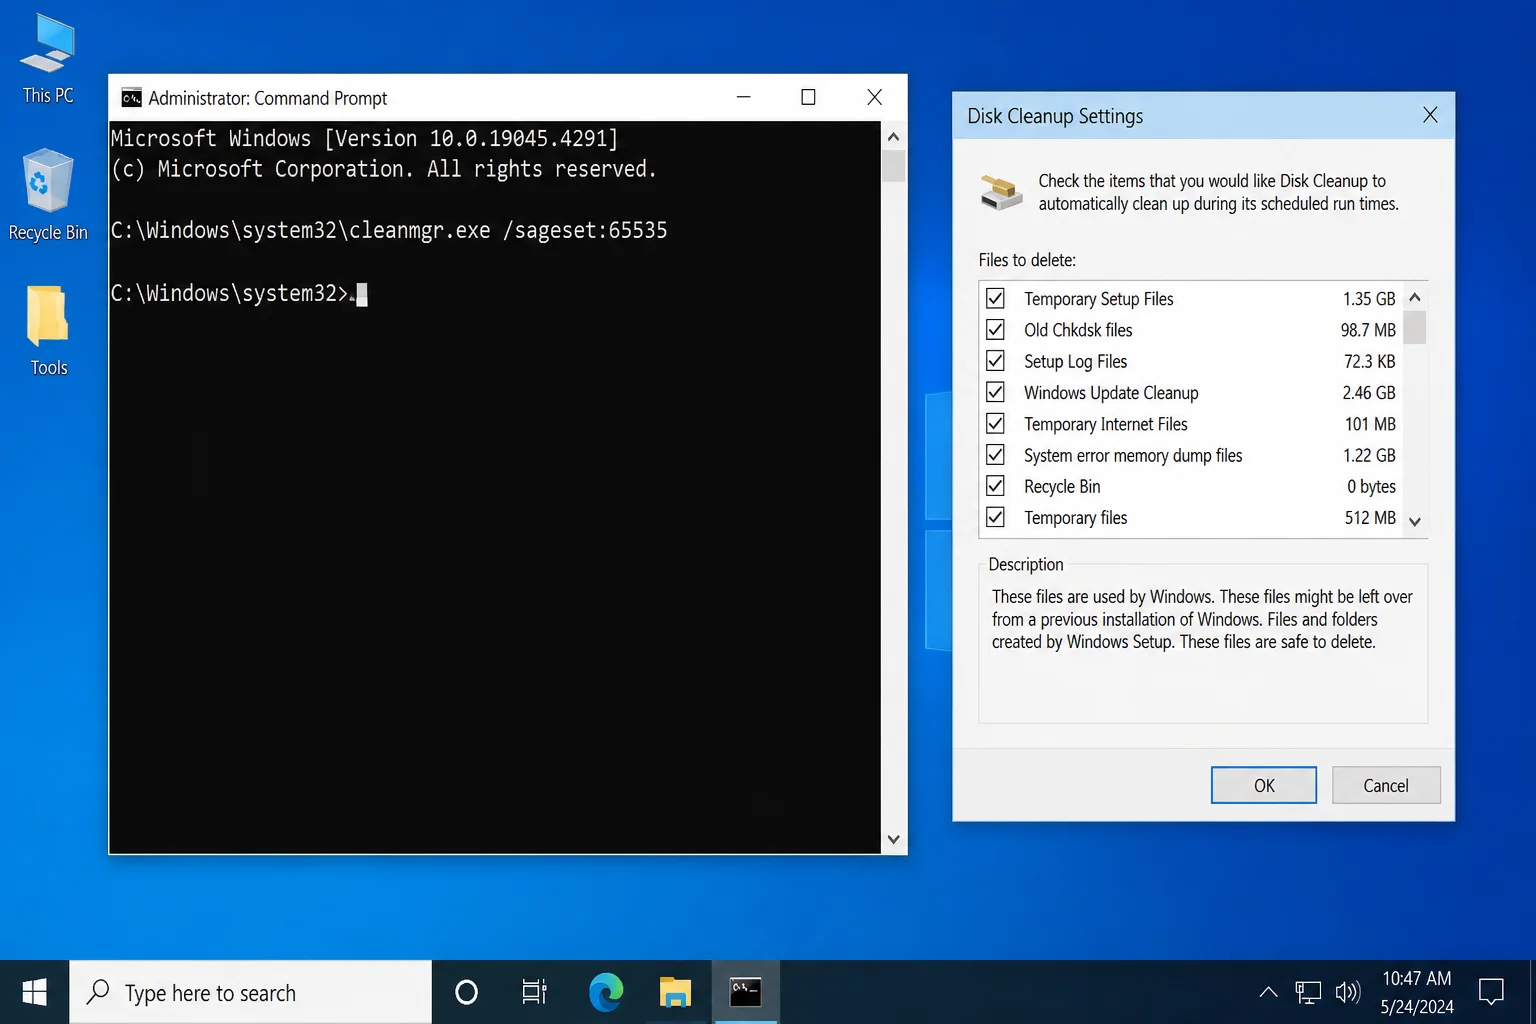Click Command Prompt scroll-up arrow

pyautogui.click(x=894, y=136)
